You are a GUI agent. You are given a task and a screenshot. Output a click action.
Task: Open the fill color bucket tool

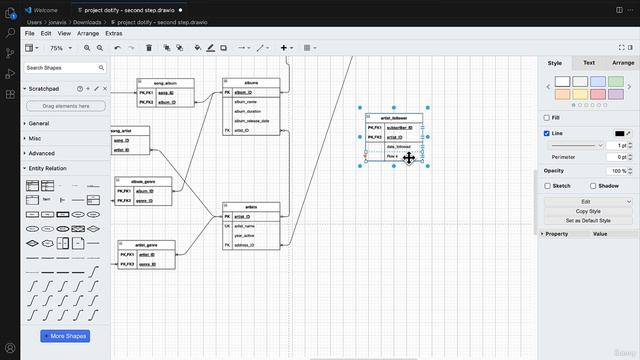198,48
